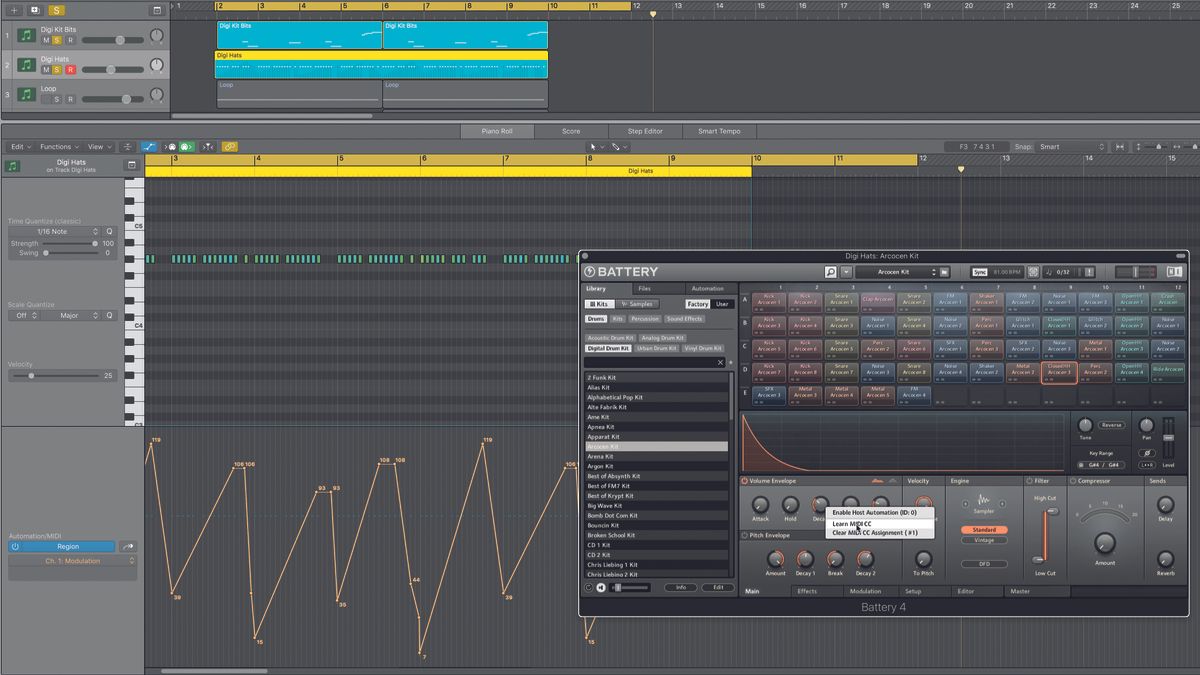The width and height of the screenshot is (1200, 675).
Task: Open Battery's search with the magnifier icon
Action: tap(831, 270)
